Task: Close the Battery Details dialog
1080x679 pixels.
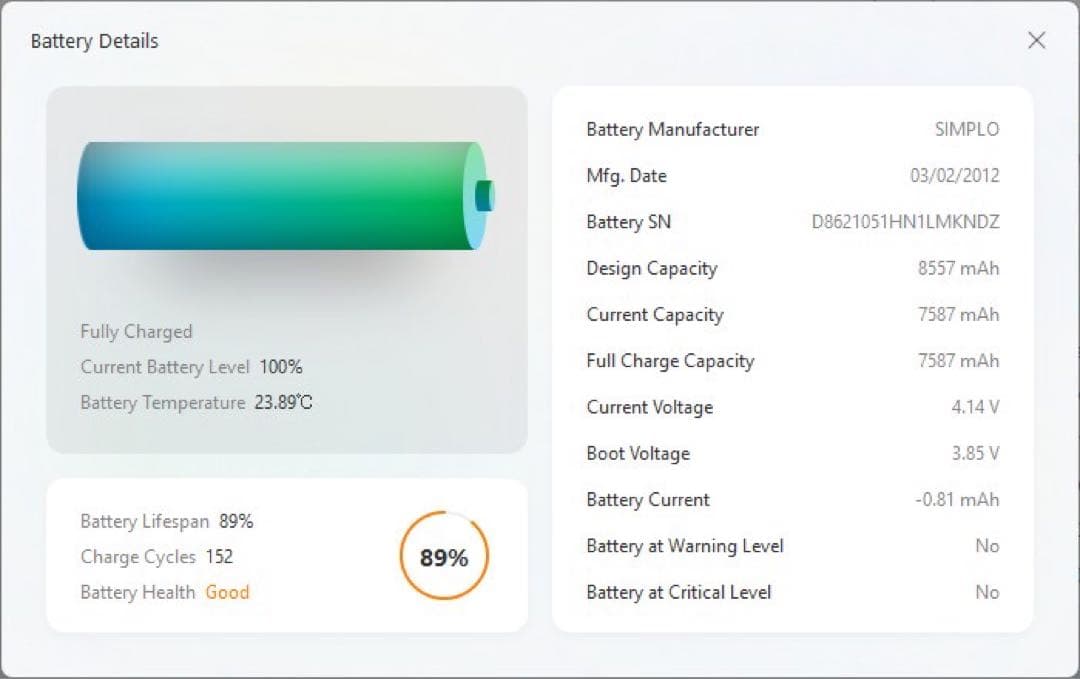Action: 1037,40
